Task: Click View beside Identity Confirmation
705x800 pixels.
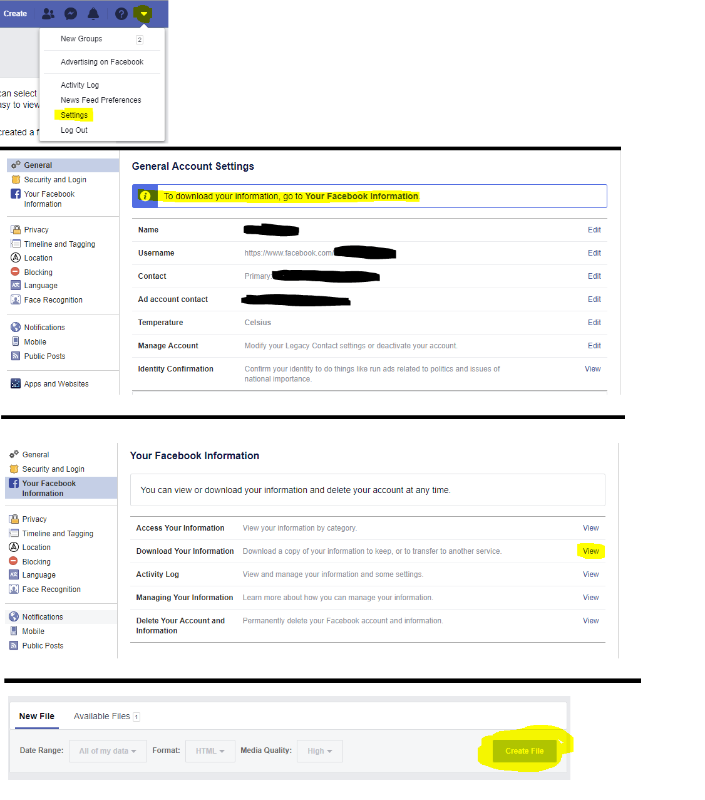Action: point(592,369)
